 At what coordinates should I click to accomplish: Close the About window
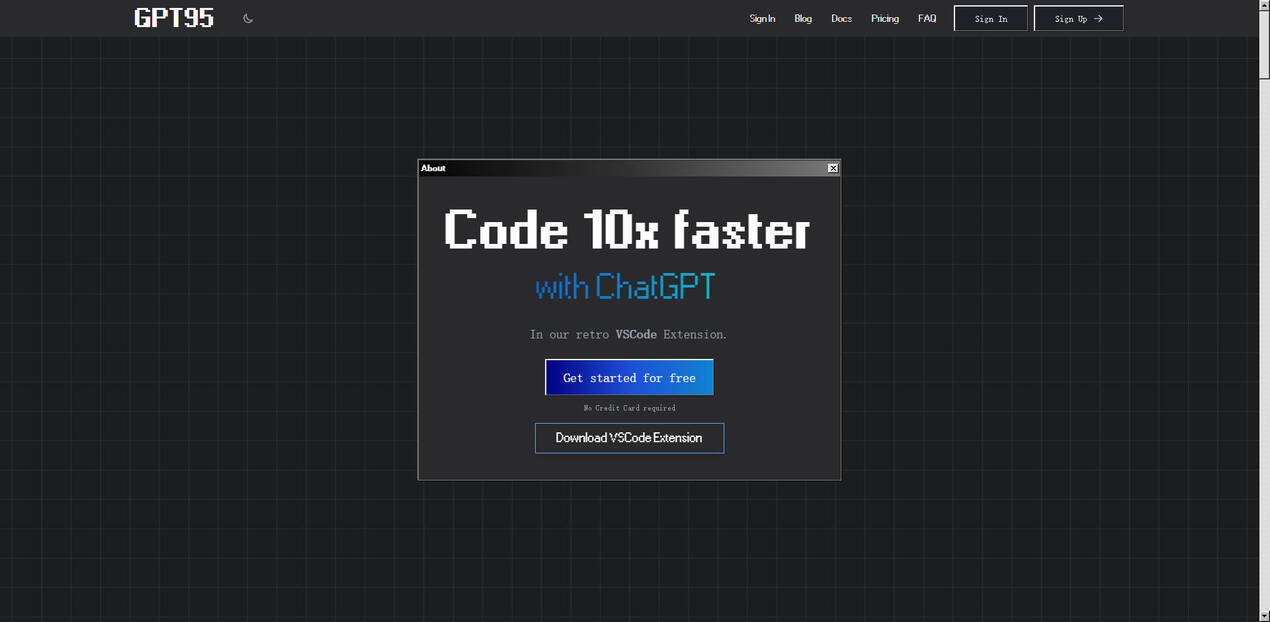coord(832,168)
